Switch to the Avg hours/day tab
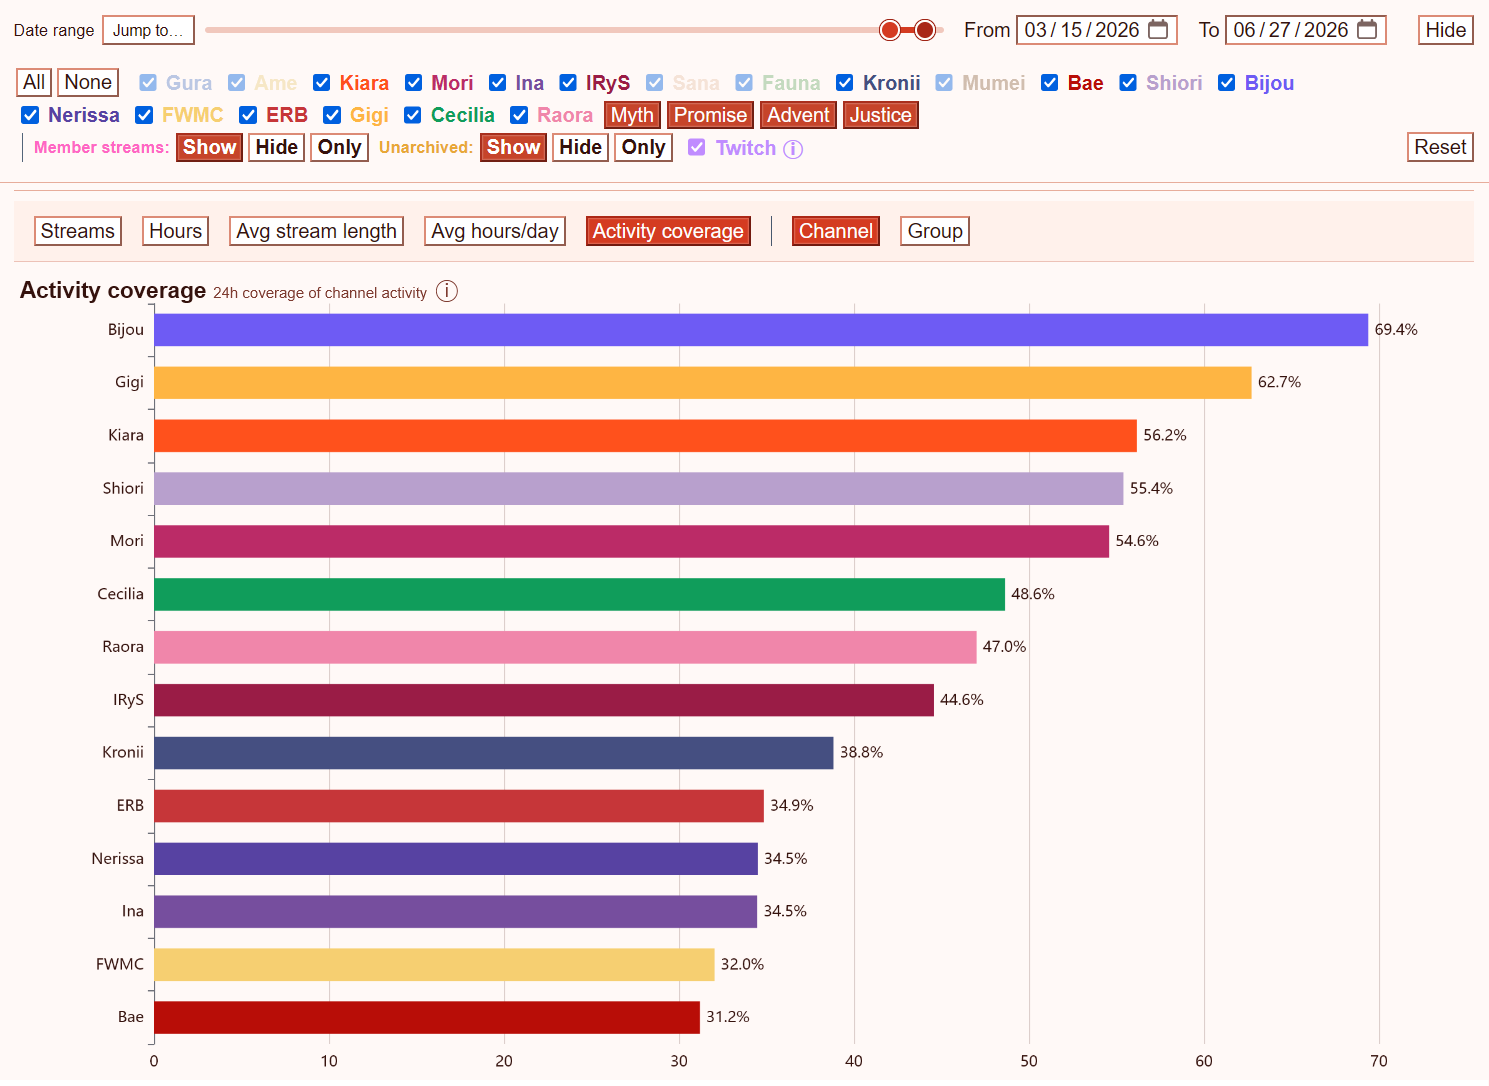Image resolution: width=1489 pixels, height=1086 pixels. click(495, 231)
